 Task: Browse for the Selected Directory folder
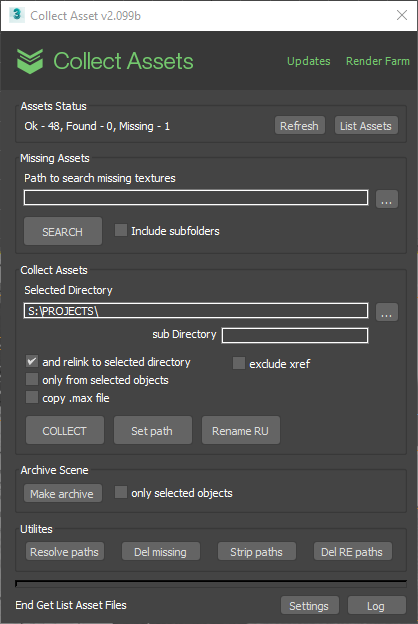point(387,312)
